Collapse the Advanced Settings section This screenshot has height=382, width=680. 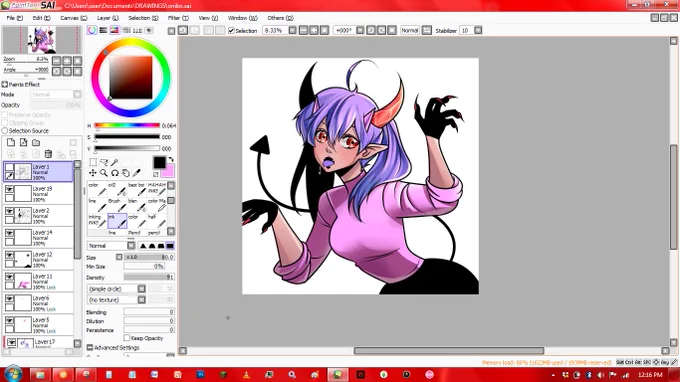pos(90,347)
